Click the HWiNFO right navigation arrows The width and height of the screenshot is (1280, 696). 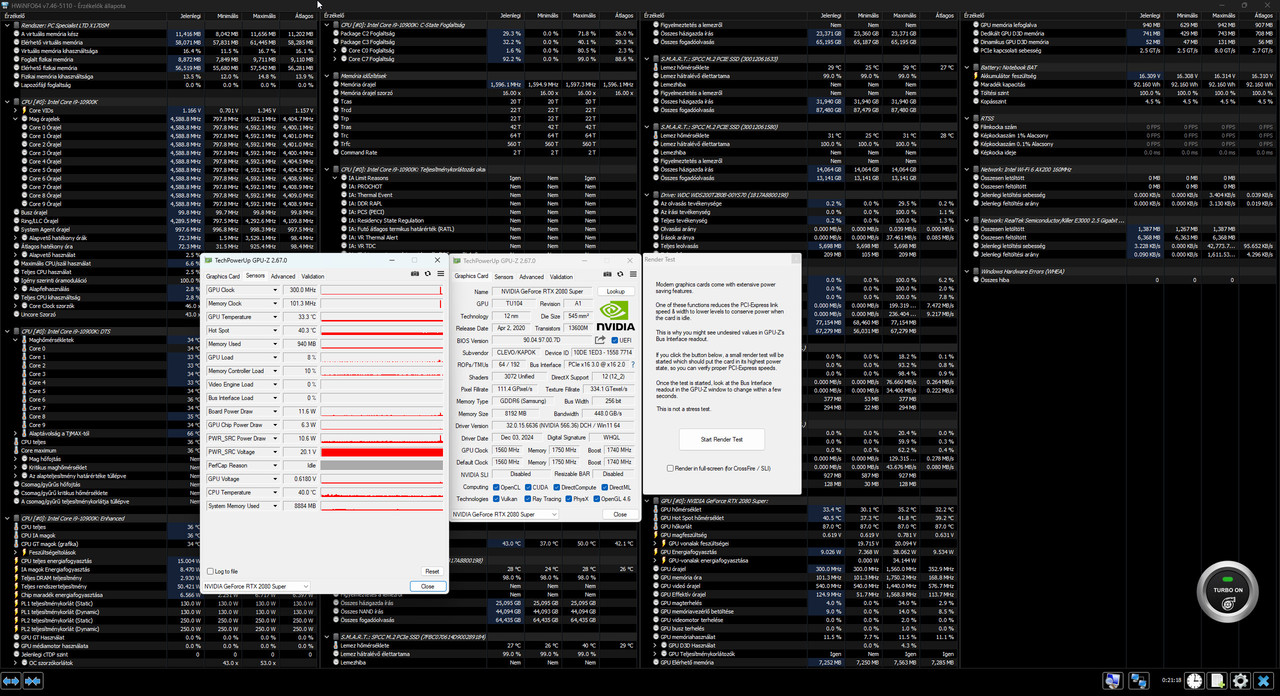coord(33,682)
